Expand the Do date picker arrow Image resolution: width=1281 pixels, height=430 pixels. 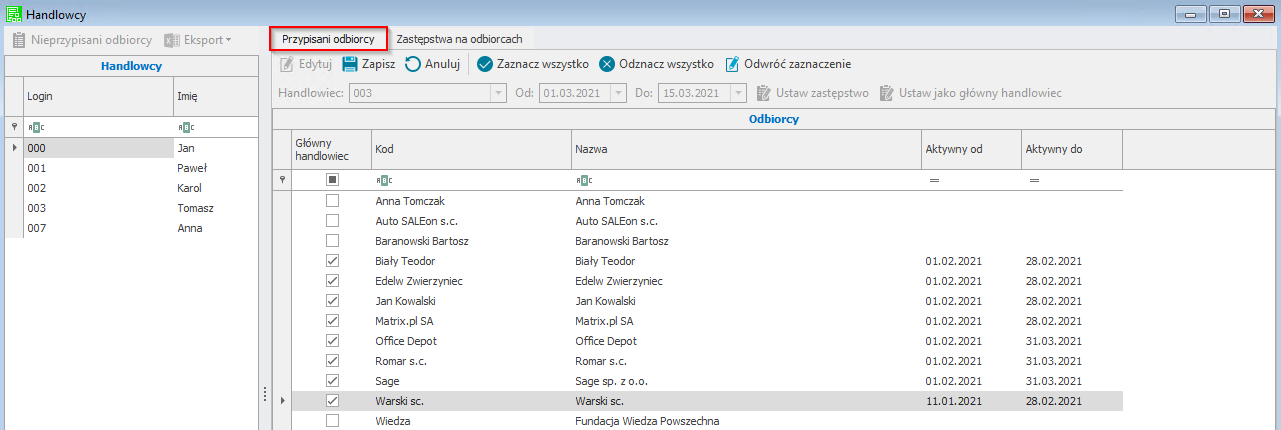(x=738, y=93)
